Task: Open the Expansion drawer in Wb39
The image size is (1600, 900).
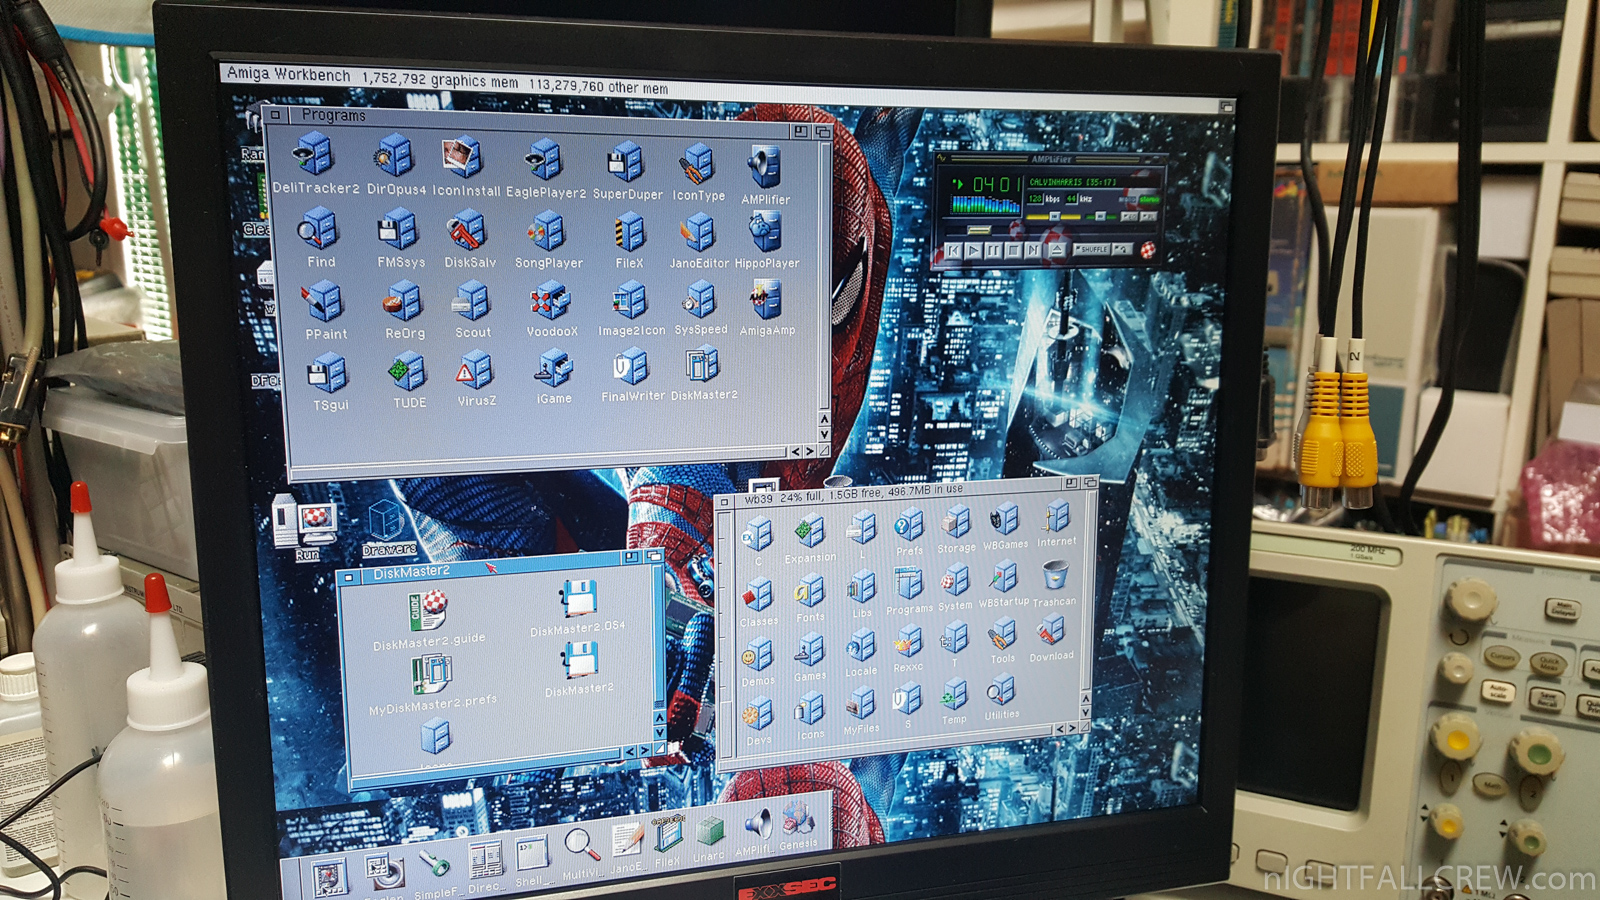Action: coord(809,531)
